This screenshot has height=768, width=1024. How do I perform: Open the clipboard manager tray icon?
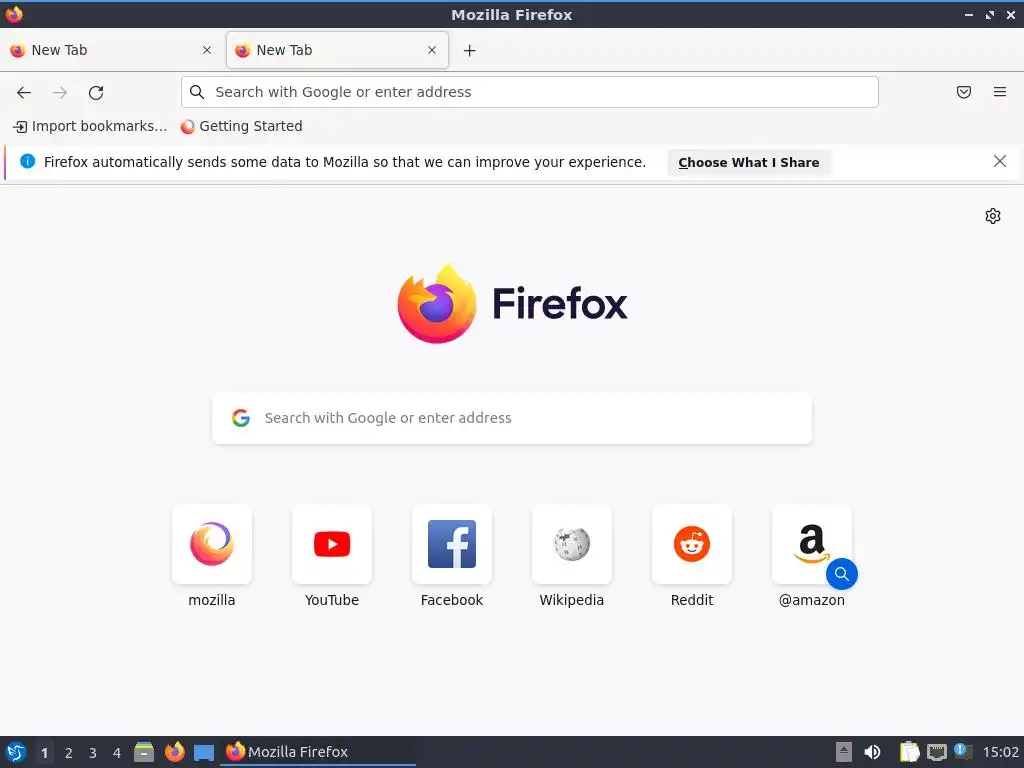coord(909,752)
